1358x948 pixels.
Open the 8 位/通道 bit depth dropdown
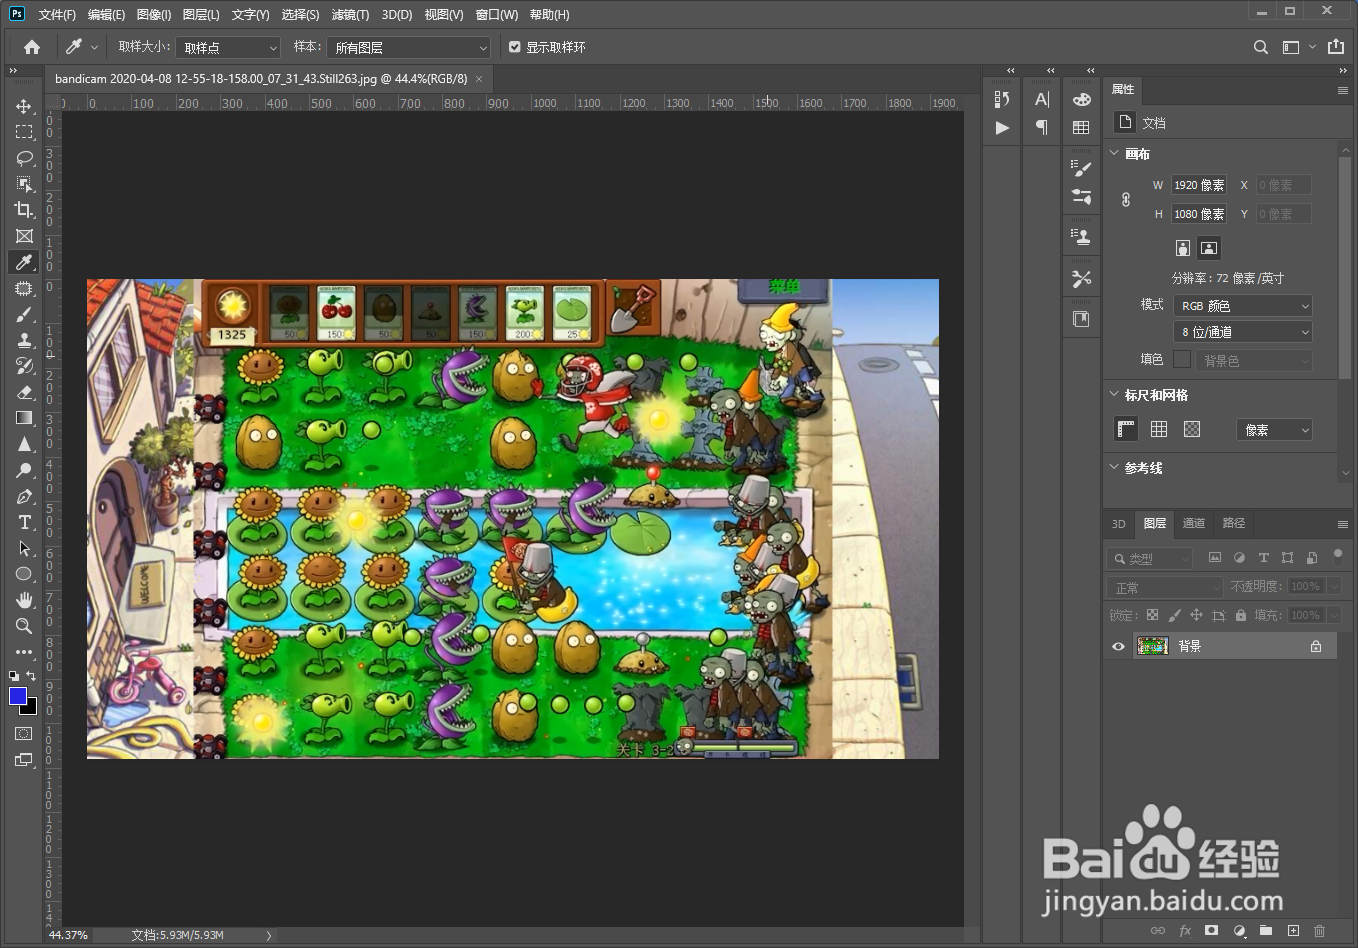[x=1242, y=332]
